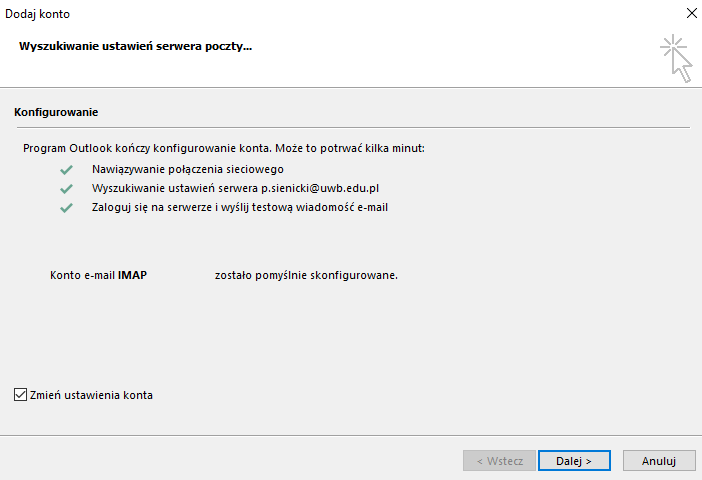This screenshot has width=702, height=480.
Task: Cancel the setup with the Anuluj button
Action: 659,461
